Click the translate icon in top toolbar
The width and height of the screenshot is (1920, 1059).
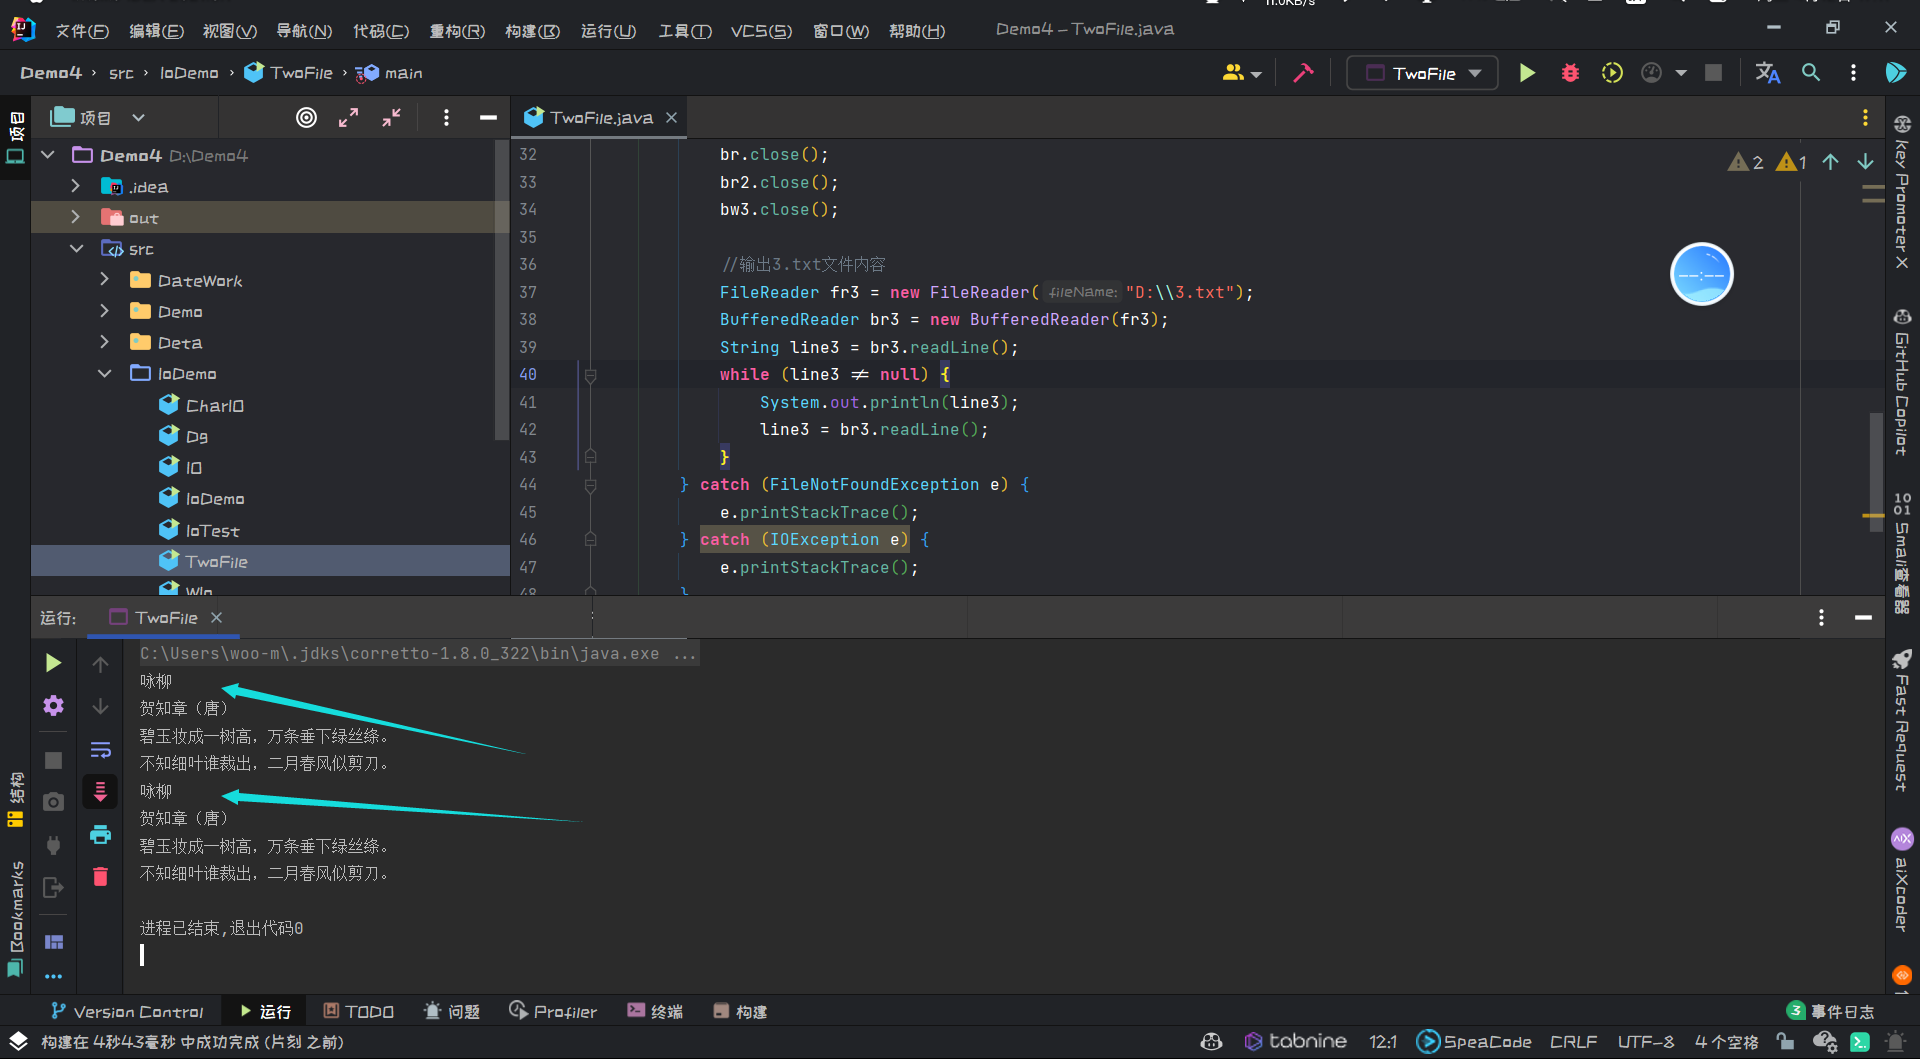tap(1767, 73)
